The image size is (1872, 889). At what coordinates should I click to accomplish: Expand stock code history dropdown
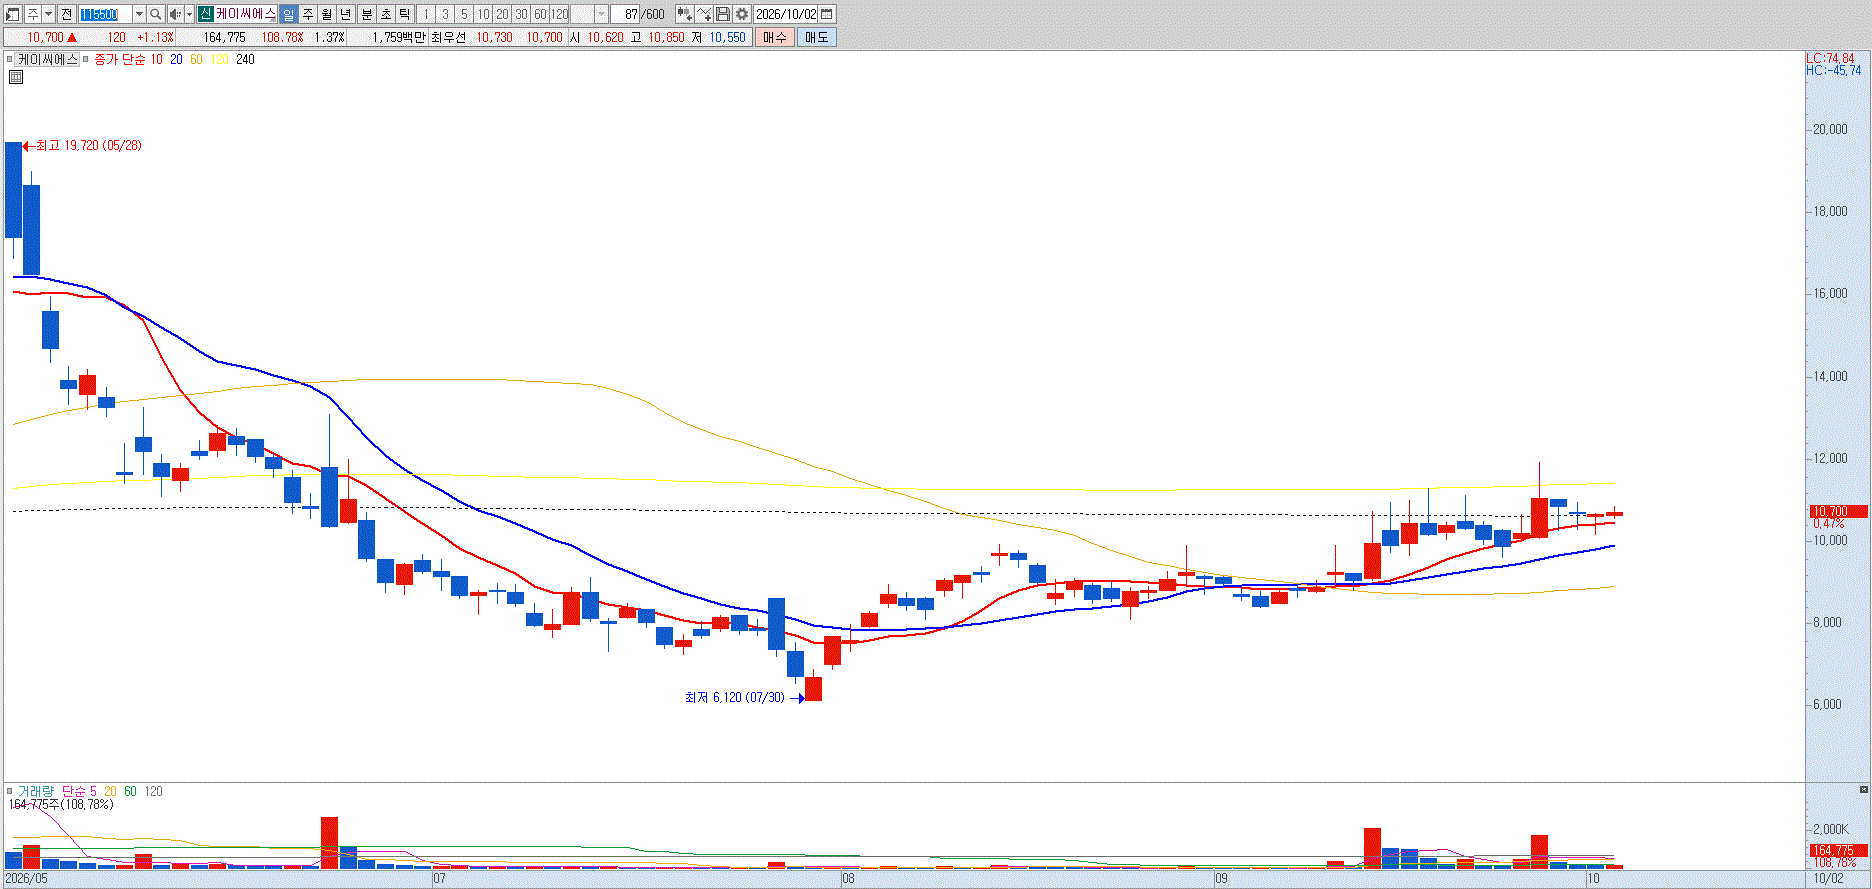tap(139, 14)
